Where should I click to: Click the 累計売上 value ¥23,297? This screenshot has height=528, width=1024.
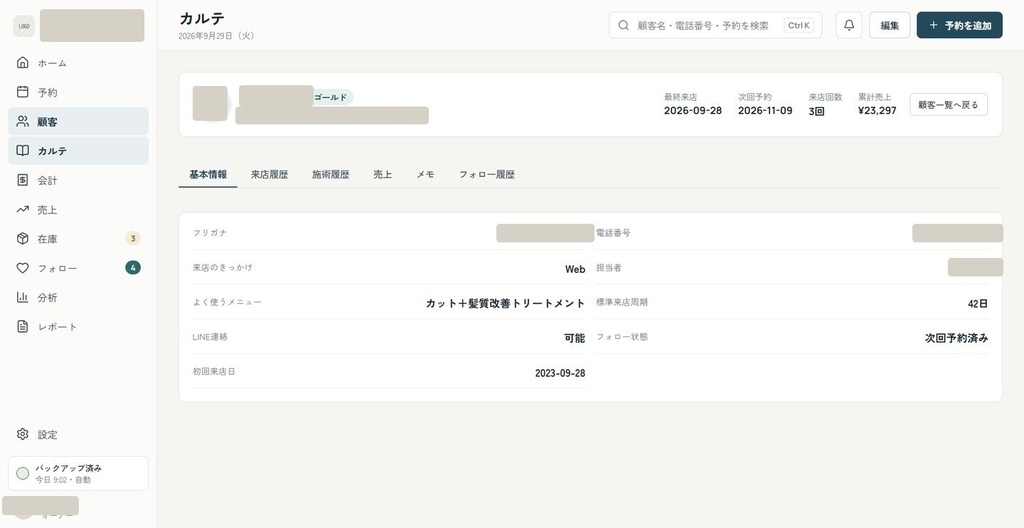(x=877, y=110)
